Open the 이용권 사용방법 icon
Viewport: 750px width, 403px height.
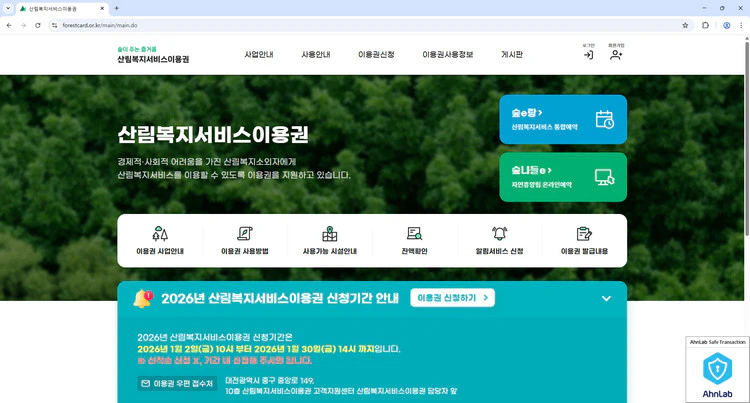[x=244, y=234]
